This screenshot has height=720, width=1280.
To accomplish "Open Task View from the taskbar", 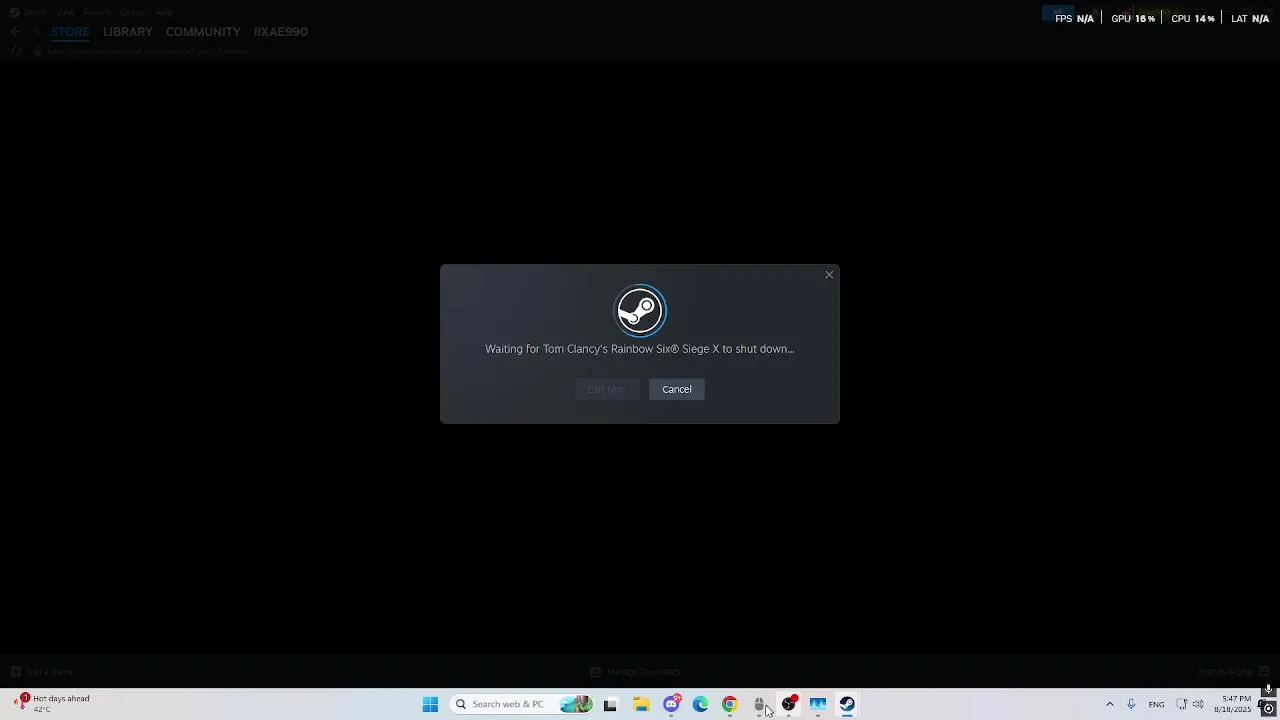I will (610, 704).
